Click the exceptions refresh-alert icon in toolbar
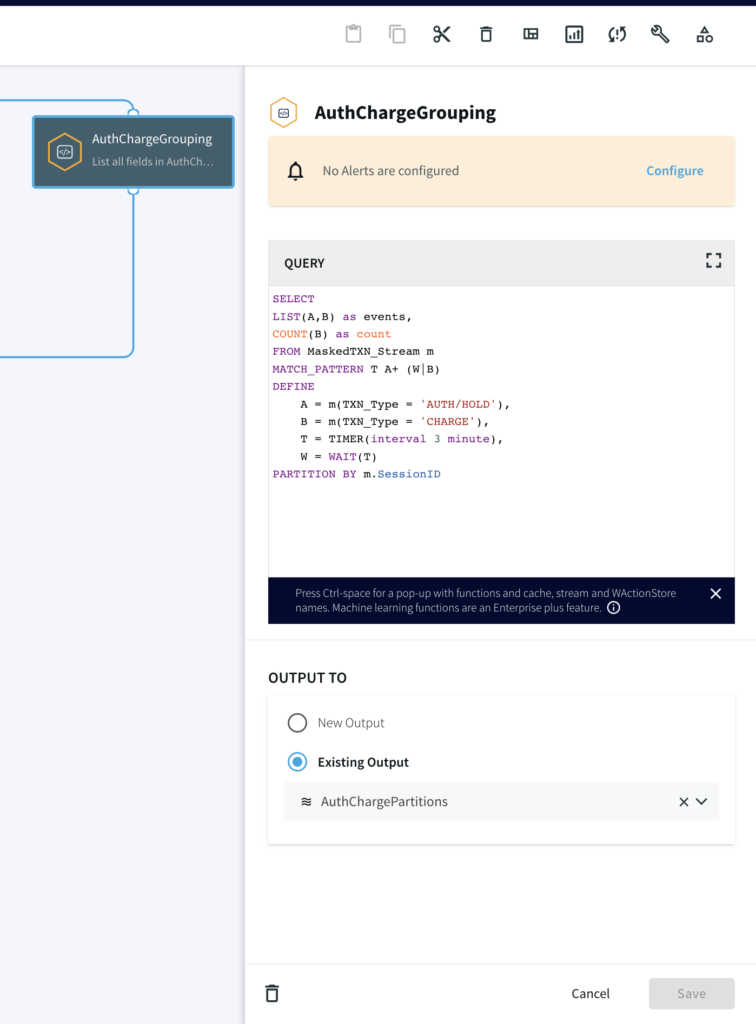This screenshot has width=756, height=1024. pyautogui.click(x=617, y=34)
